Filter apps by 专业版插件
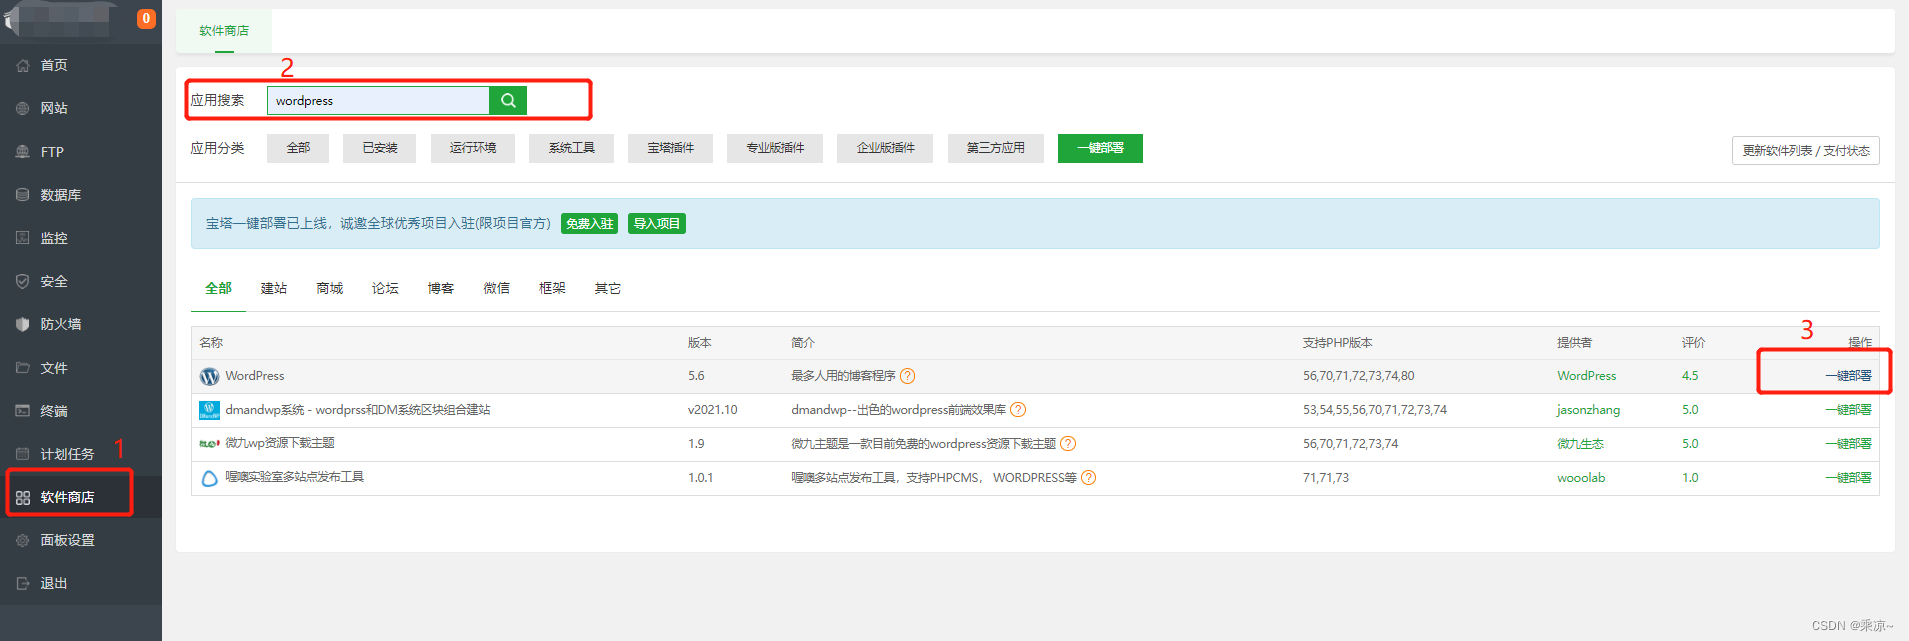Screen dimensions: 1909x641 click(775, 148)
